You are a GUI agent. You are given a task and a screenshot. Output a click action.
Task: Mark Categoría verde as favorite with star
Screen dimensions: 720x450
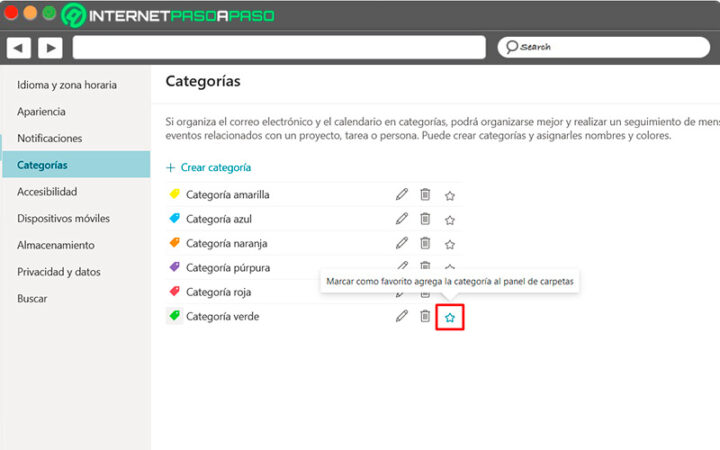pos(450,318)
